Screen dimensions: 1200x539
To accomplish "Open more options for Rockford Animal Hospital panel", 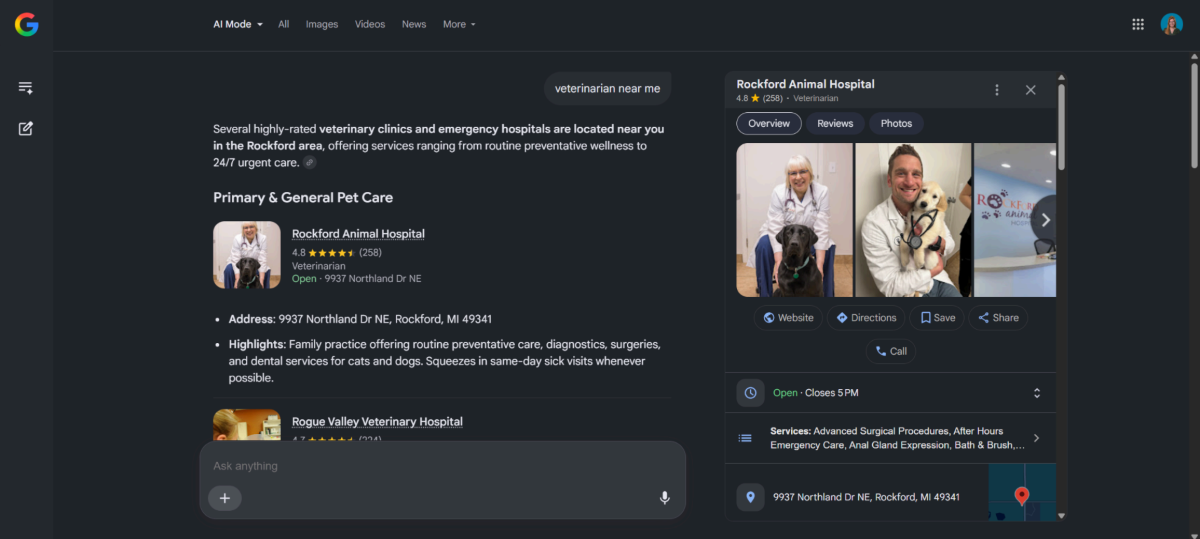I will pos(996,90).
